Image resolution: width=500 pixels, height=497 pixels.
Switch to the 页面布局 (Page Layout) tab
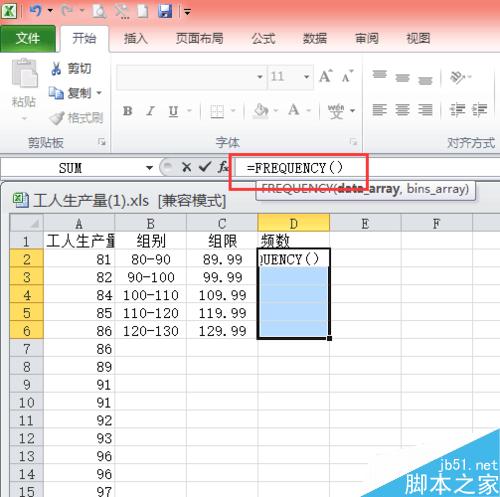[x=199, y=39]
